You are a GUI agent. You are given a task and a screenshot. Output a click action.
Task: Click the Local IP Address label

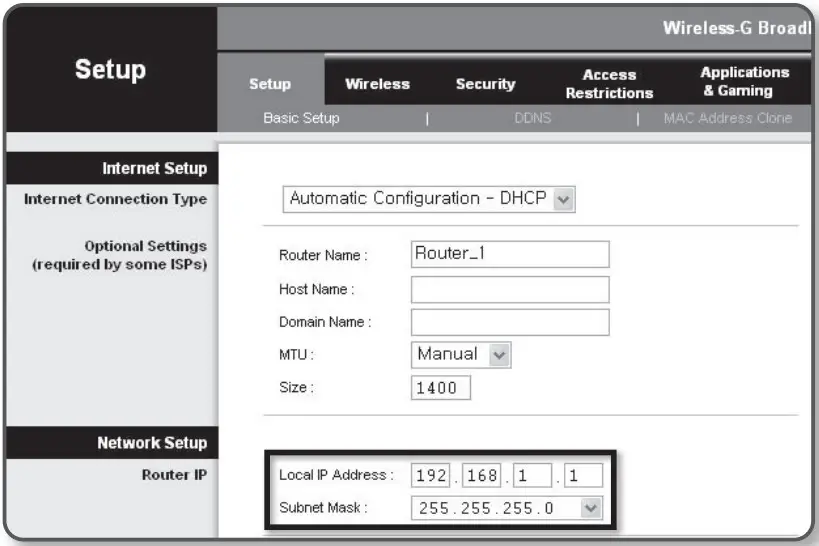click(x=336, y=475)
